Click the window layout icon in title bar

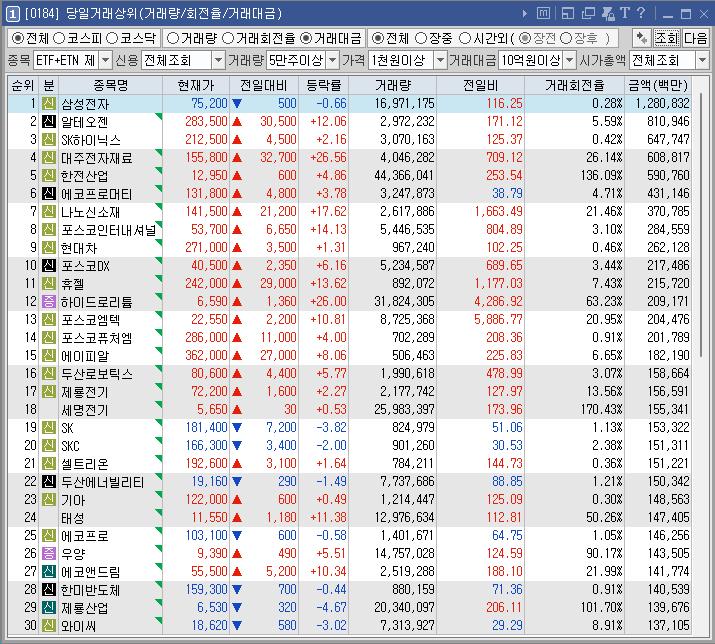(568, 14)
